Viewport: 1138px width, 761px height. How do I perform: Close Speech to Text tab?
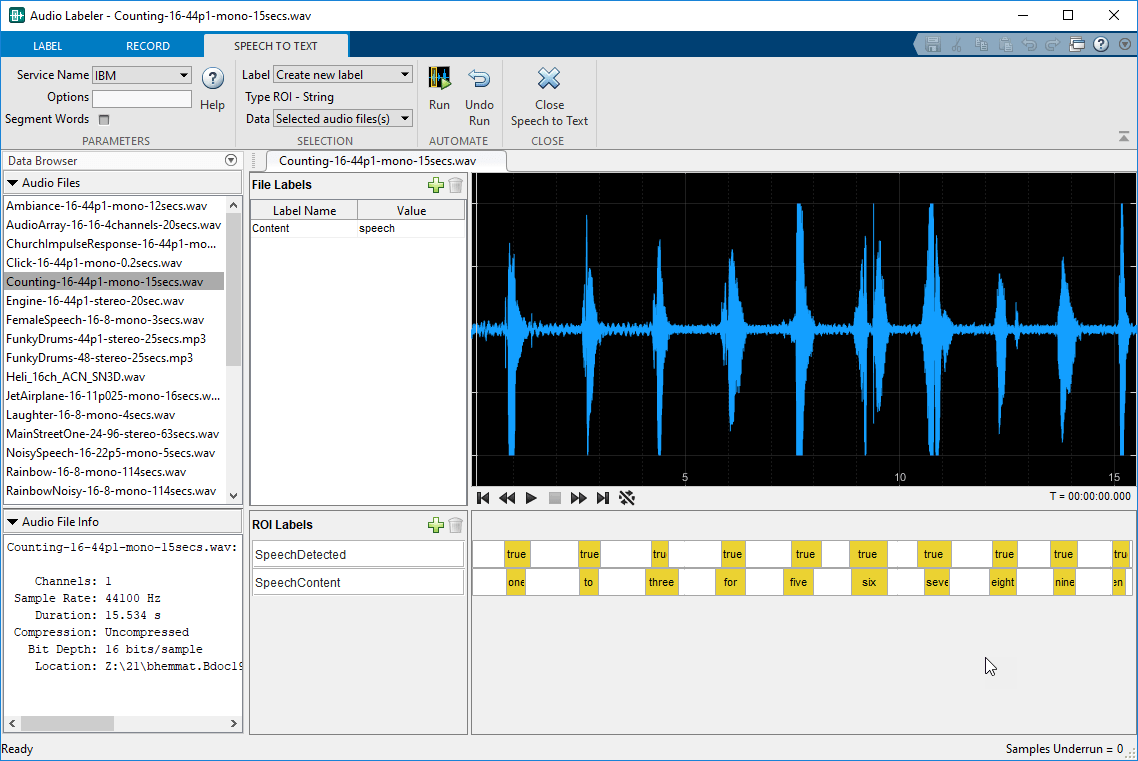click(549, 80)
